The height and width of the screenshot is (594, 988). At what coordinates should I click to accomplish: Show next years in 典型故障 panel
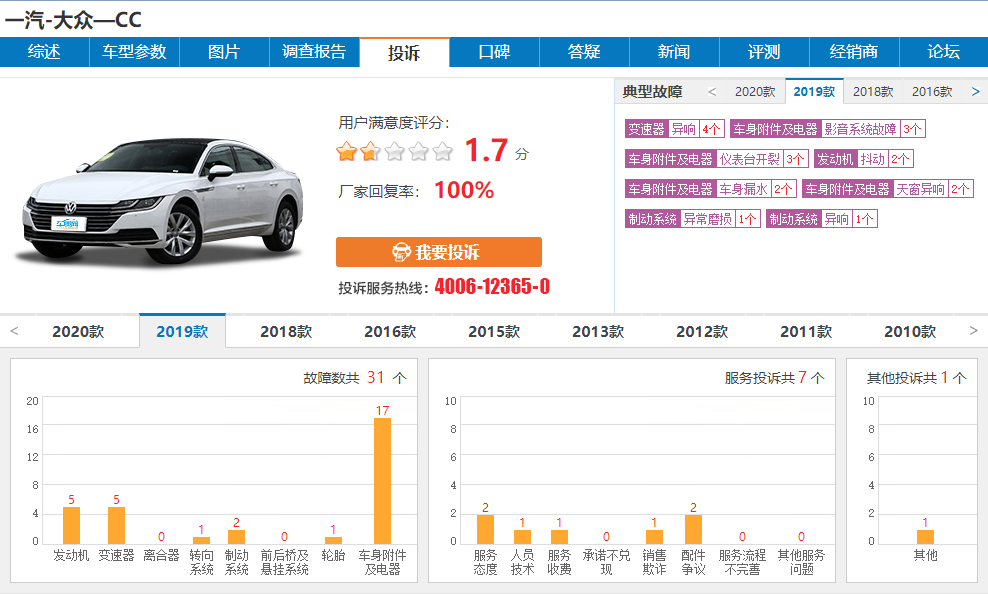pyautogui.click(x=975, y=92)
